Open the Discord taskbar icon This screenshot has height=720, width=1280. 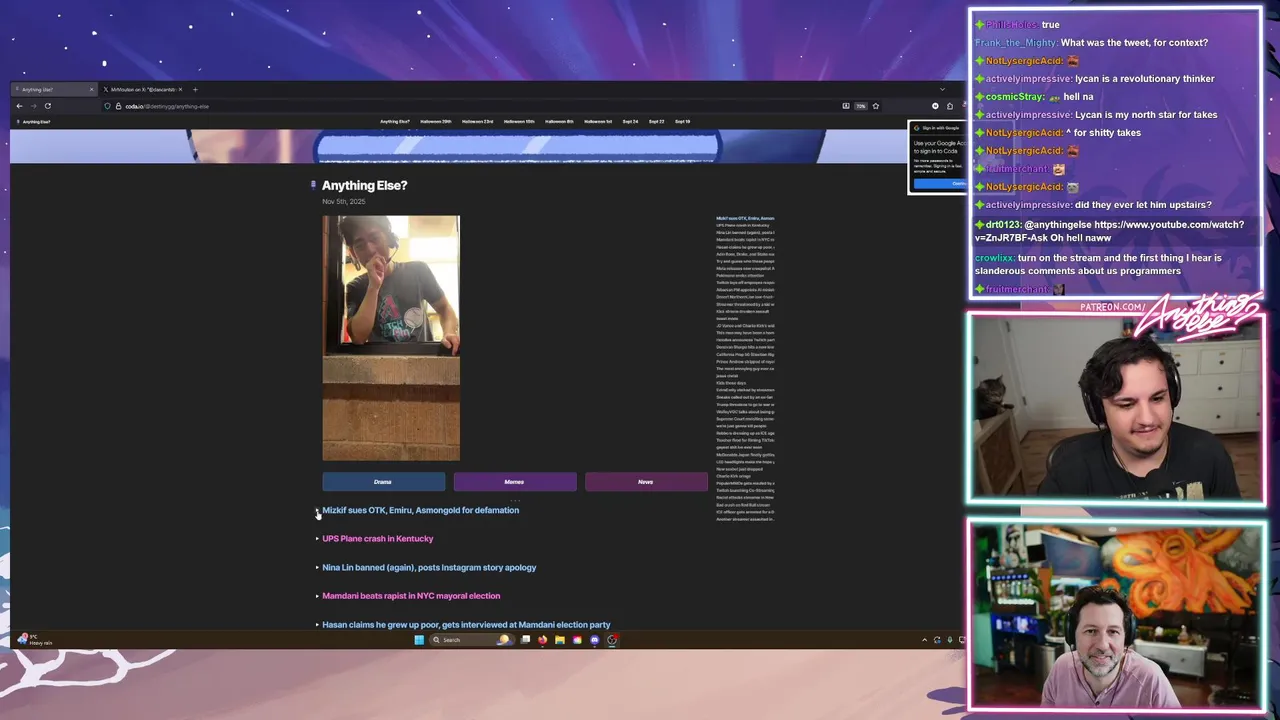[595, 640]
